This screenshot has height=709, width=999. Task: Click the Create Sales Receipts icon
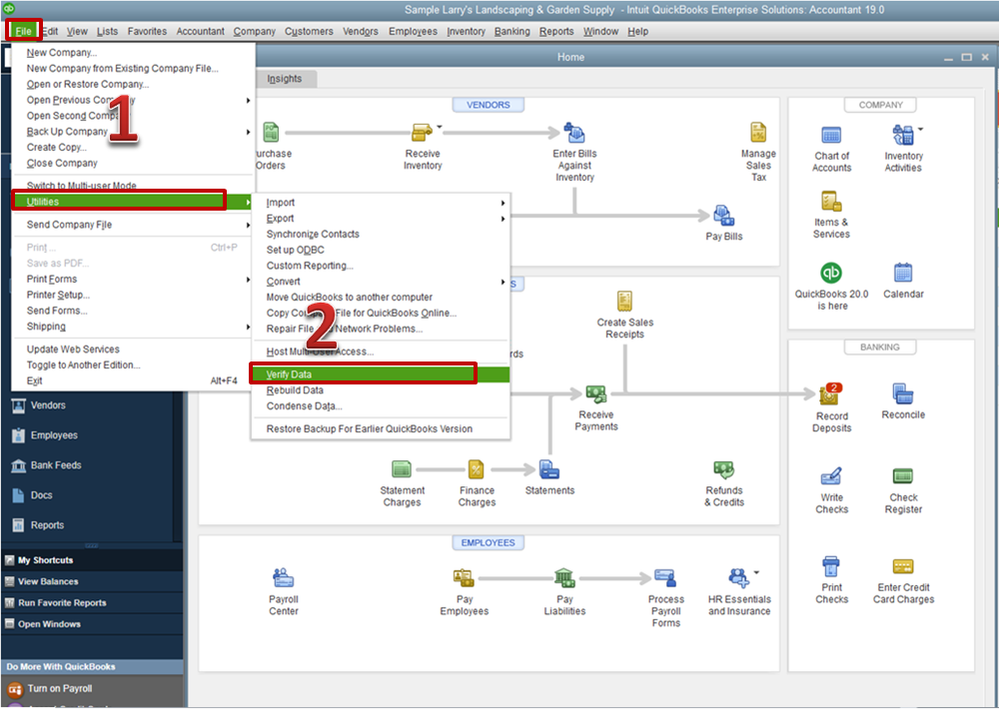point(624,301)
